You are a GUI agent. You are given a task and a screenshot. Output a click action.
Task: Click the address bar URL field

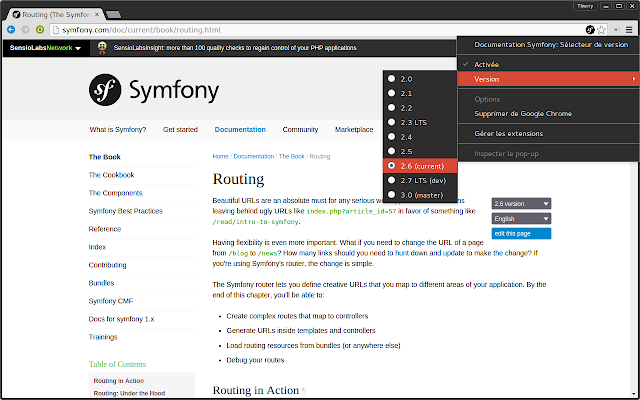tap(318, 30)
